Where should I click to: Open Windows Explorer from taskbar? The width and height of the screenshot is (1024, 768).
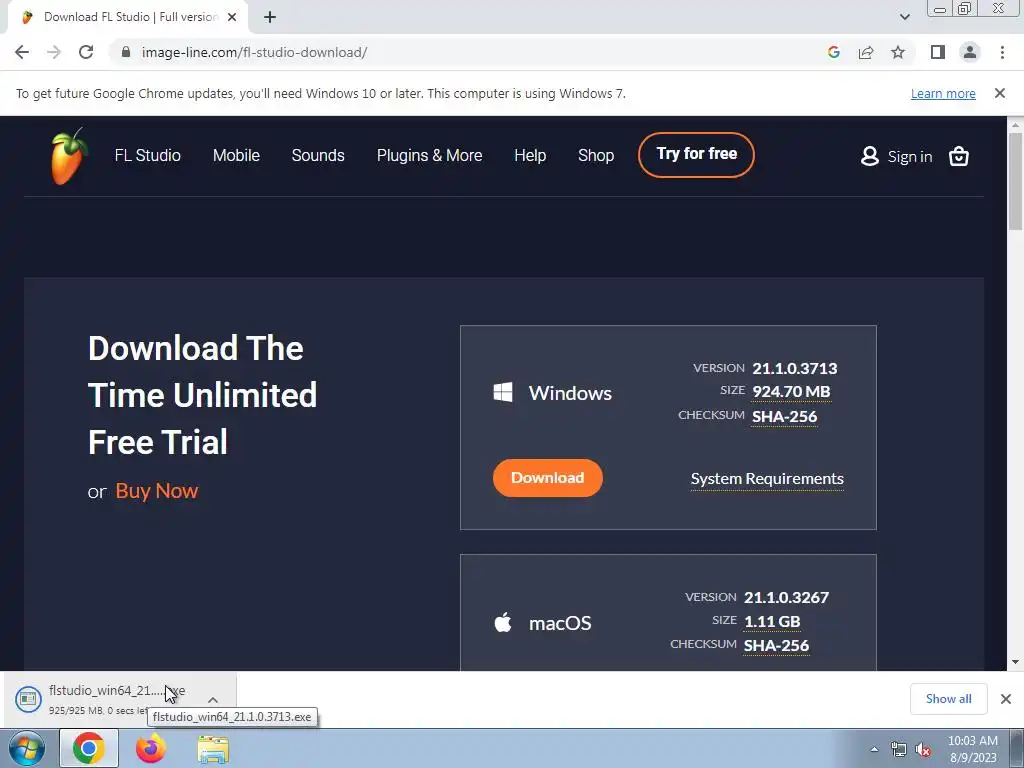[214, 749]
